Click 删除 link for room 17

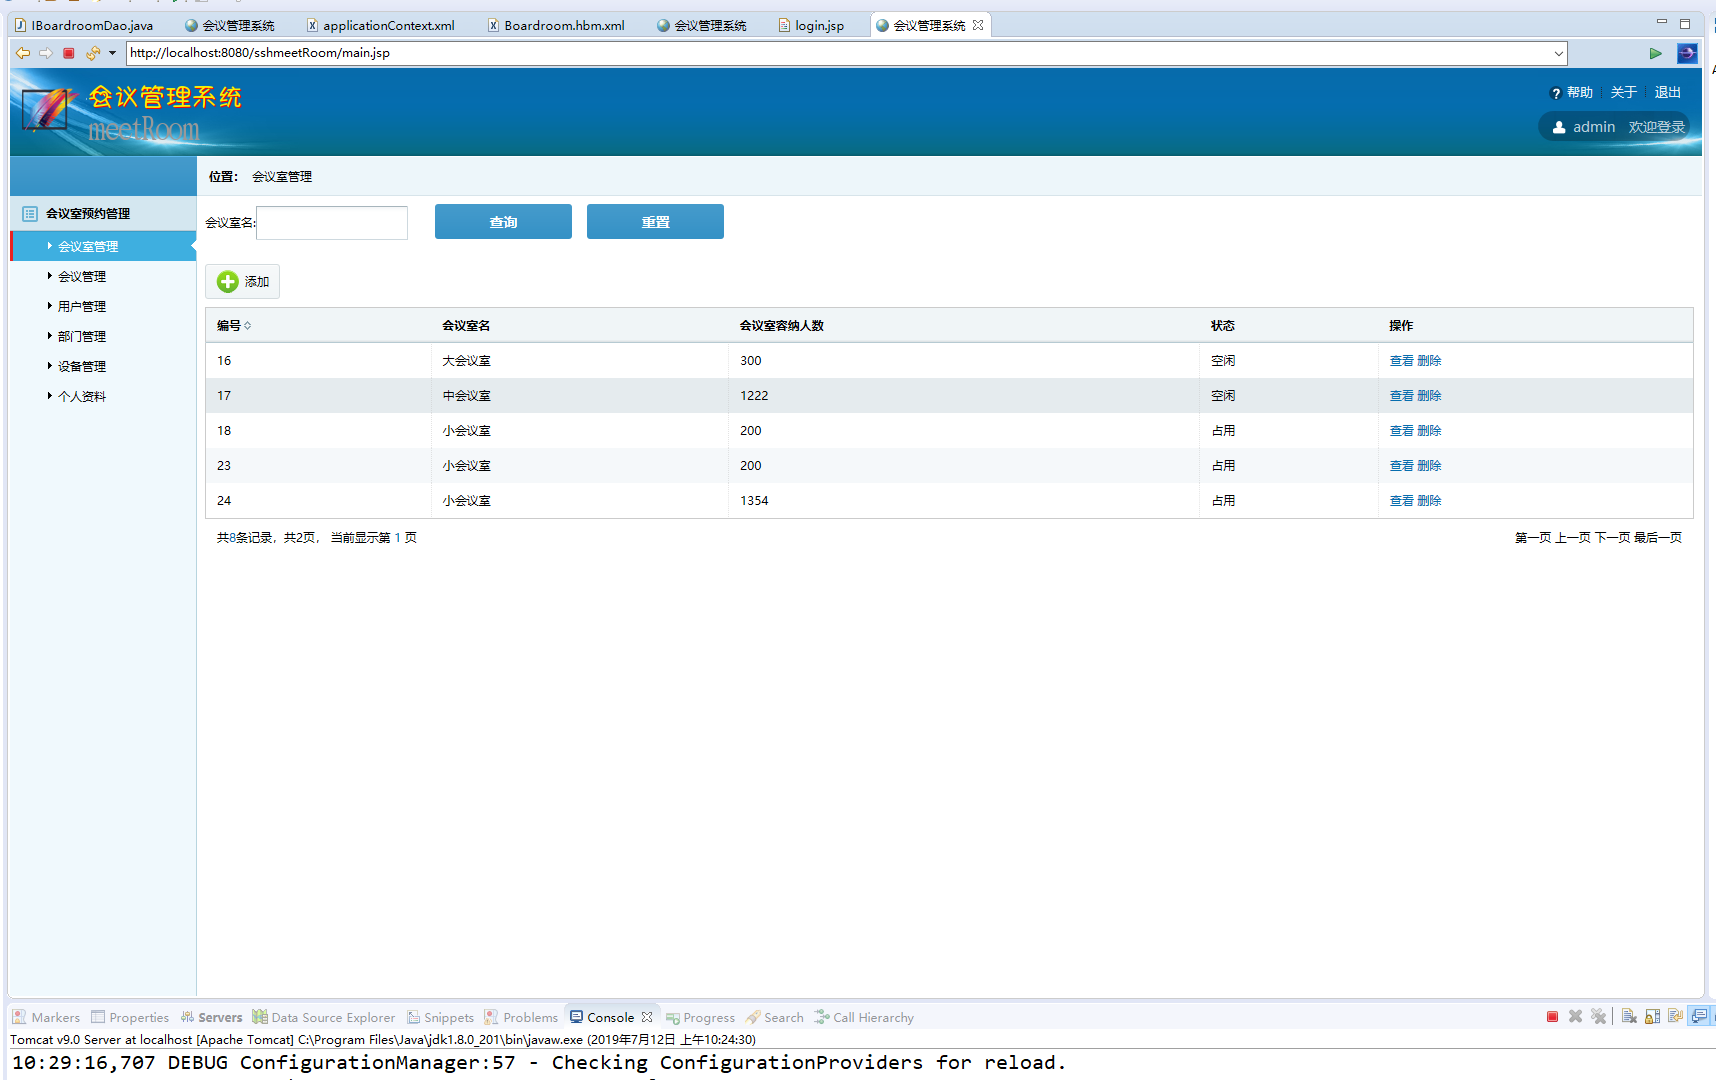click(x=1429, y=396)
